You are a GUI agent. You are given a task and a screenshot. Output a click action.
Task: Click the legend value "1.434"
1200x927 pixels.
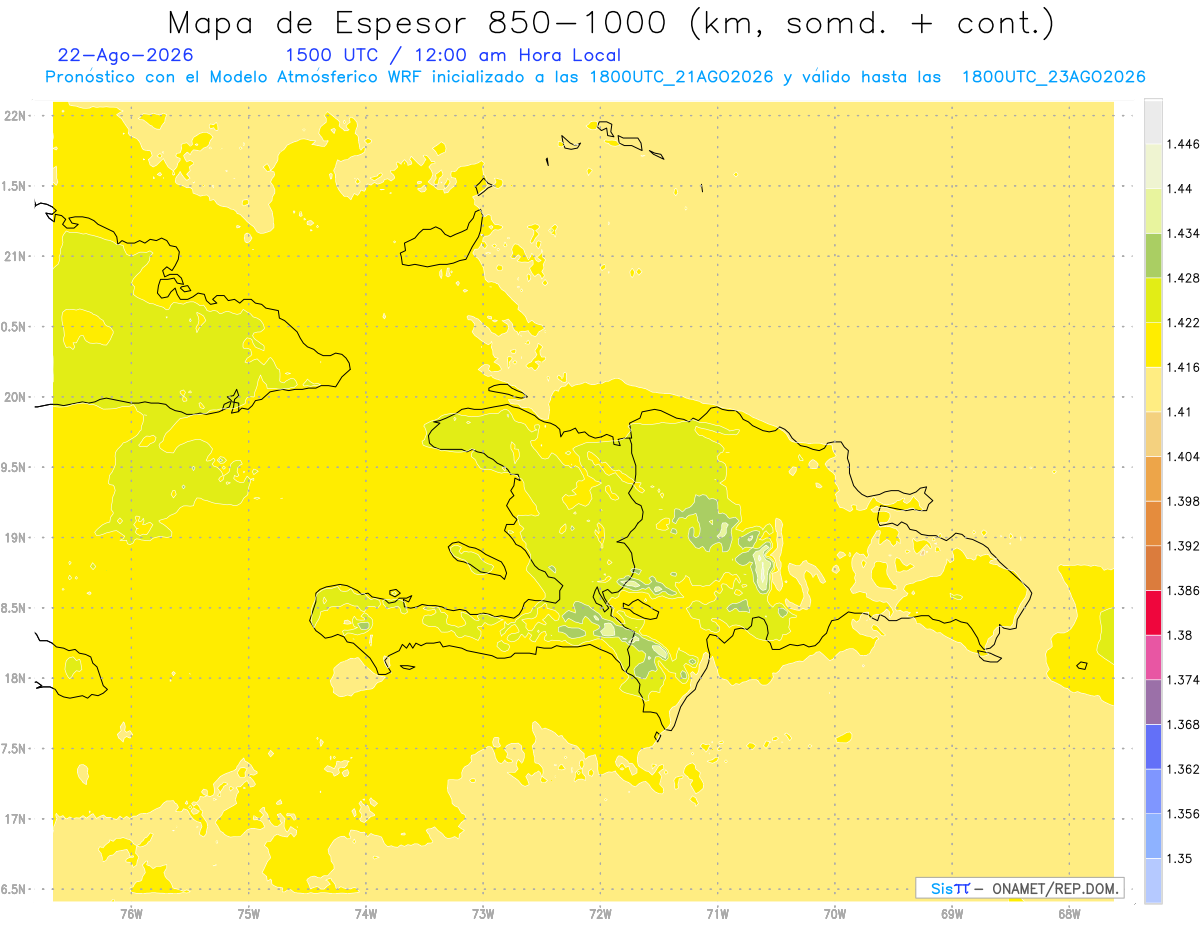pos(1182,233)
